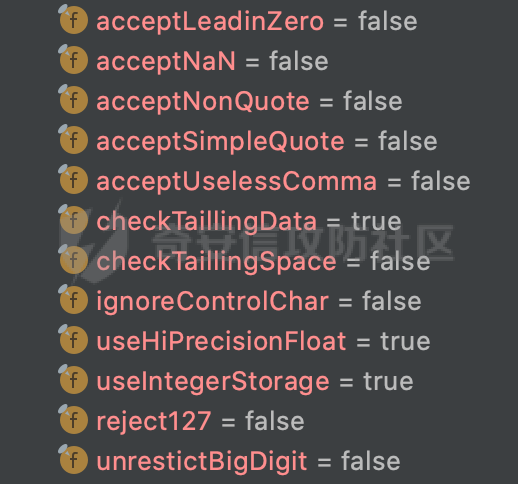
Task: Click the false value of acceptUselessComma
Action: click(x=441, y=181)
